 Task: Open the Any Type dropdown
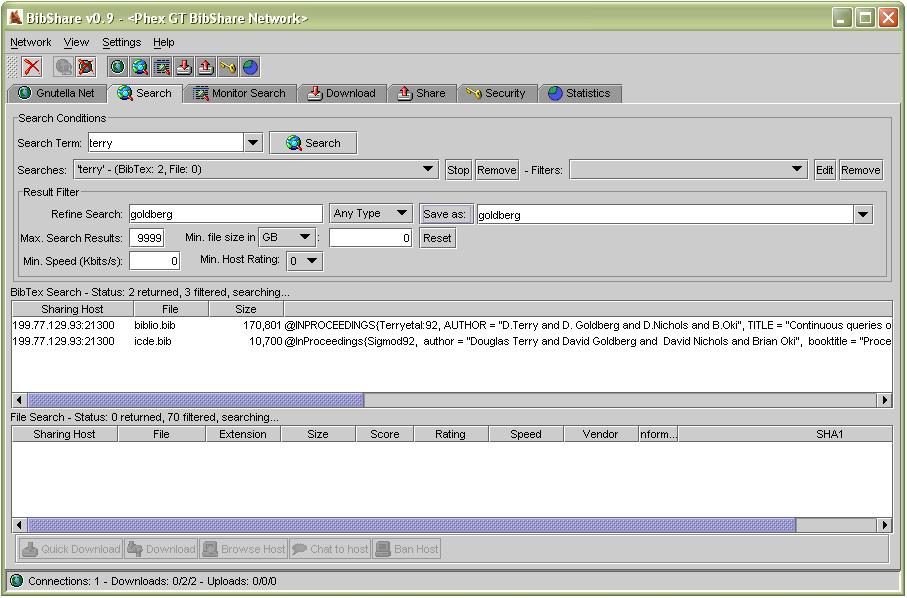coord(372,213)
